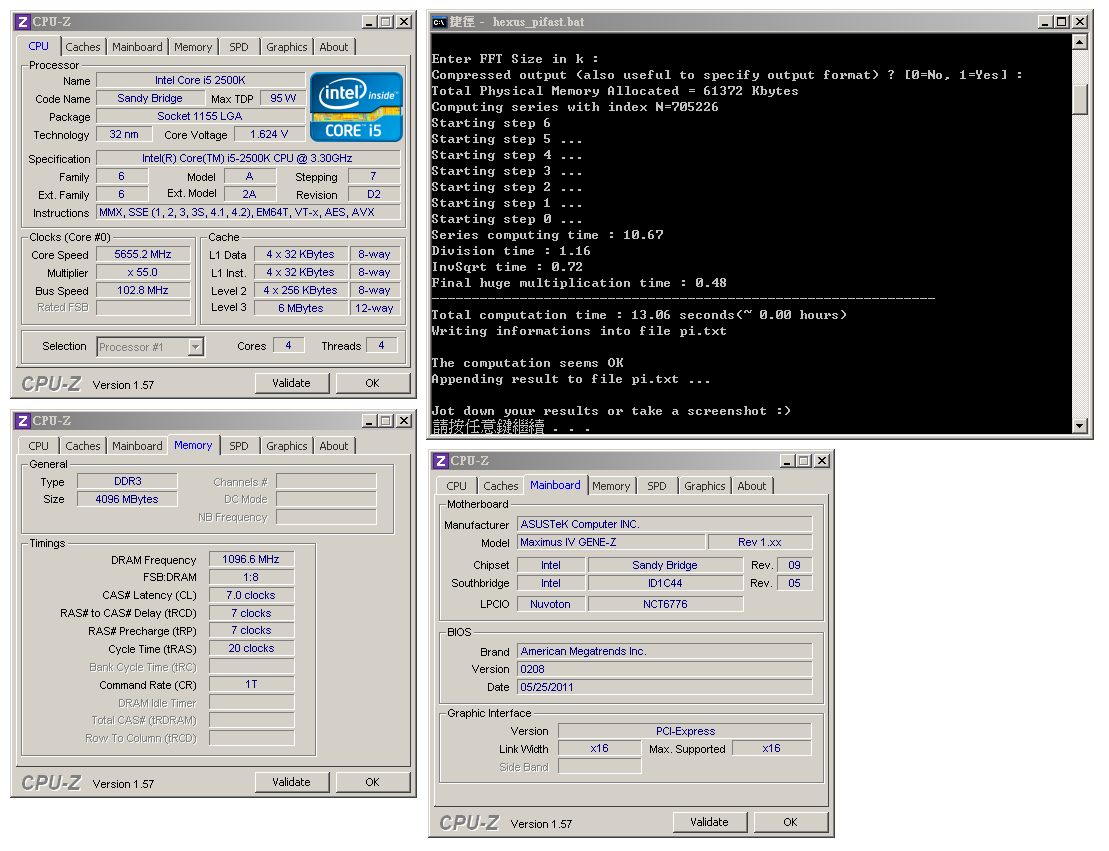Viewport: 1109px width, 851px height.
Task: Show Graphics tab in the CPU window
Action: [286, 47]
